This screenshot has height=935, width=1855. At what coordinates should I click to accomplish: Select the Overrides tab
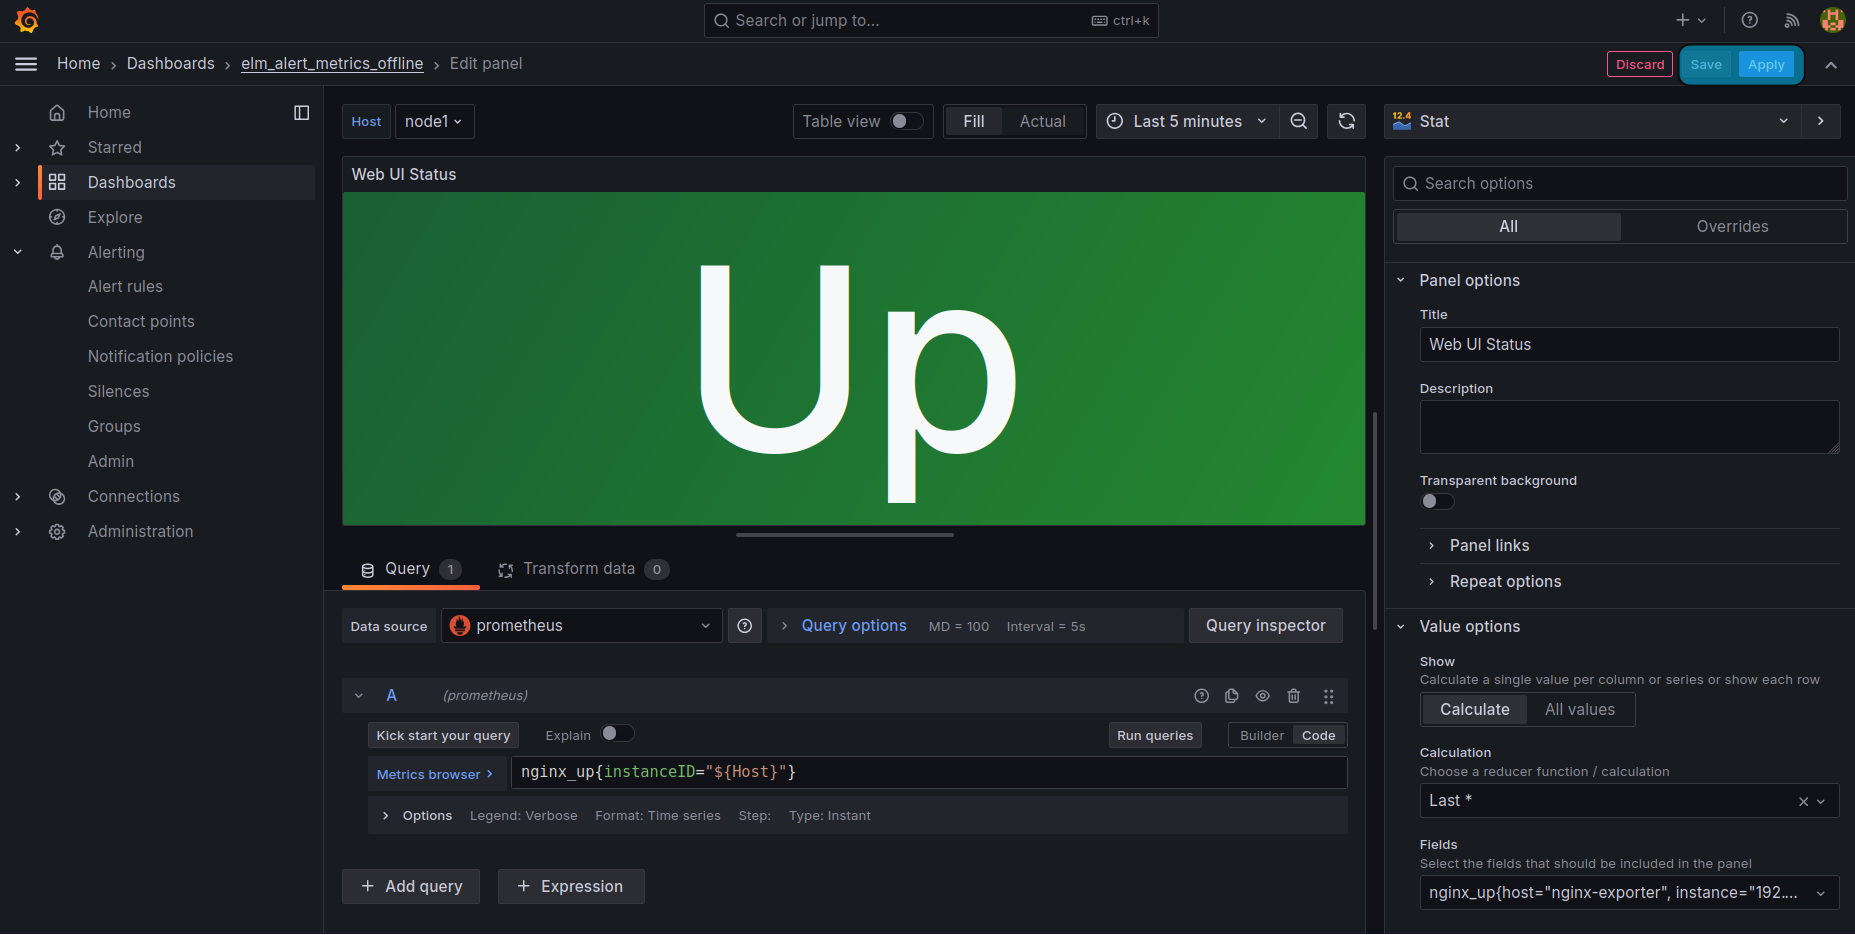point(1731,227)
